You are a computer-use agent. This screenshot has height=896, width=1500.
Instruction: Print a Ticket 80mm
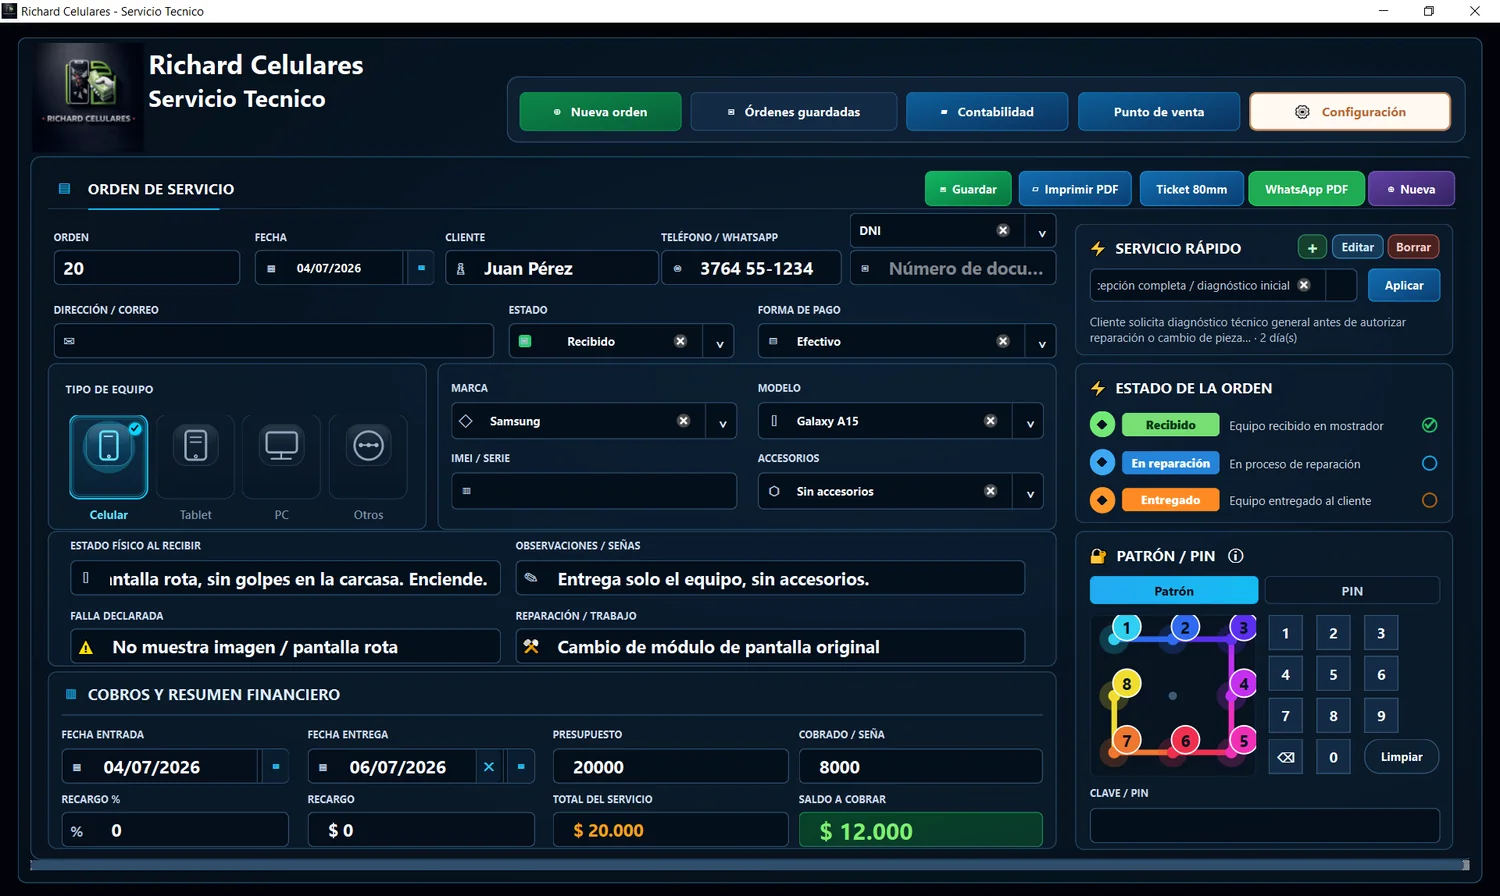pos(1191,189)
